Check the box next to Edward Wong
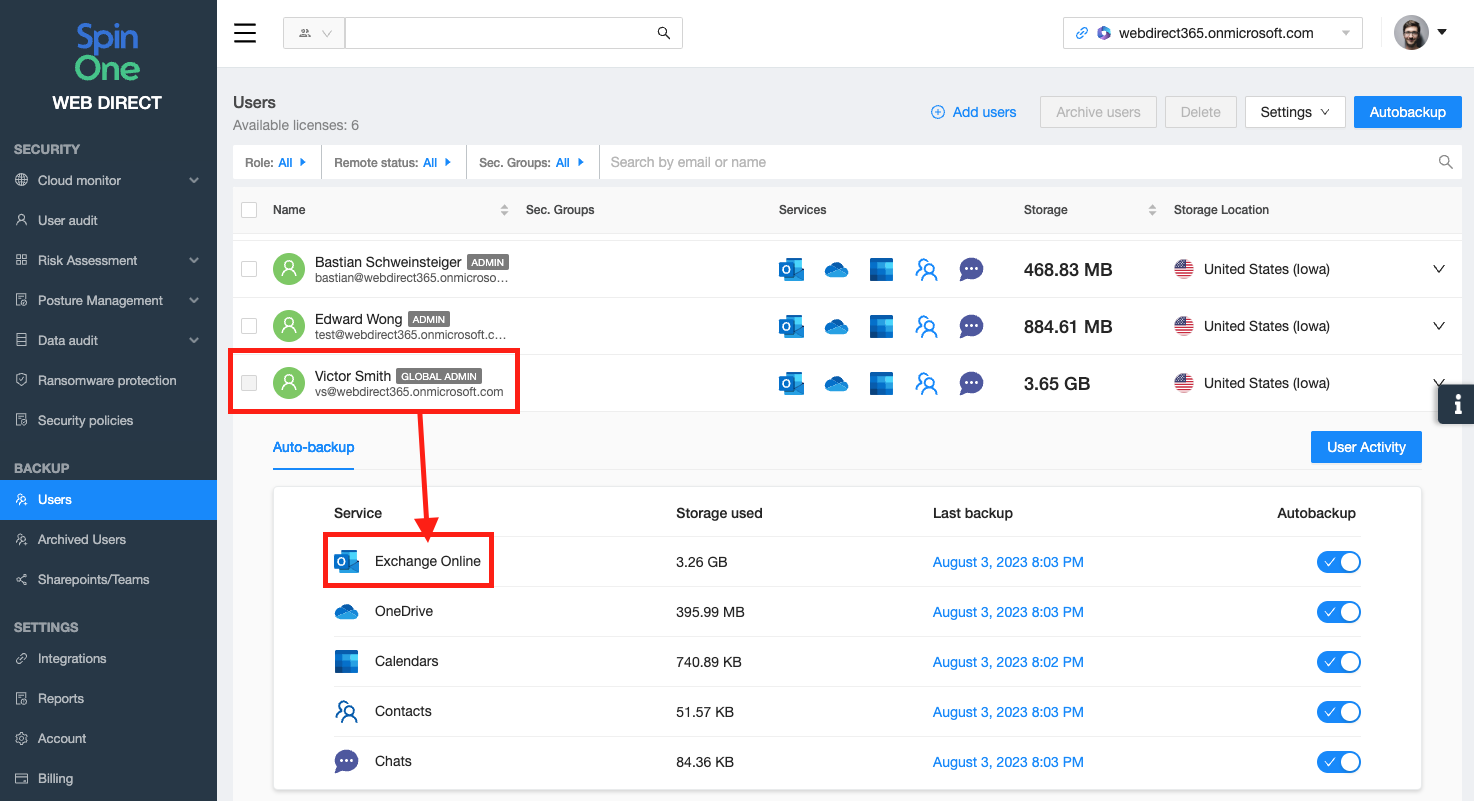The height and width of the screenshot is (801, 1474). [249, 326]
